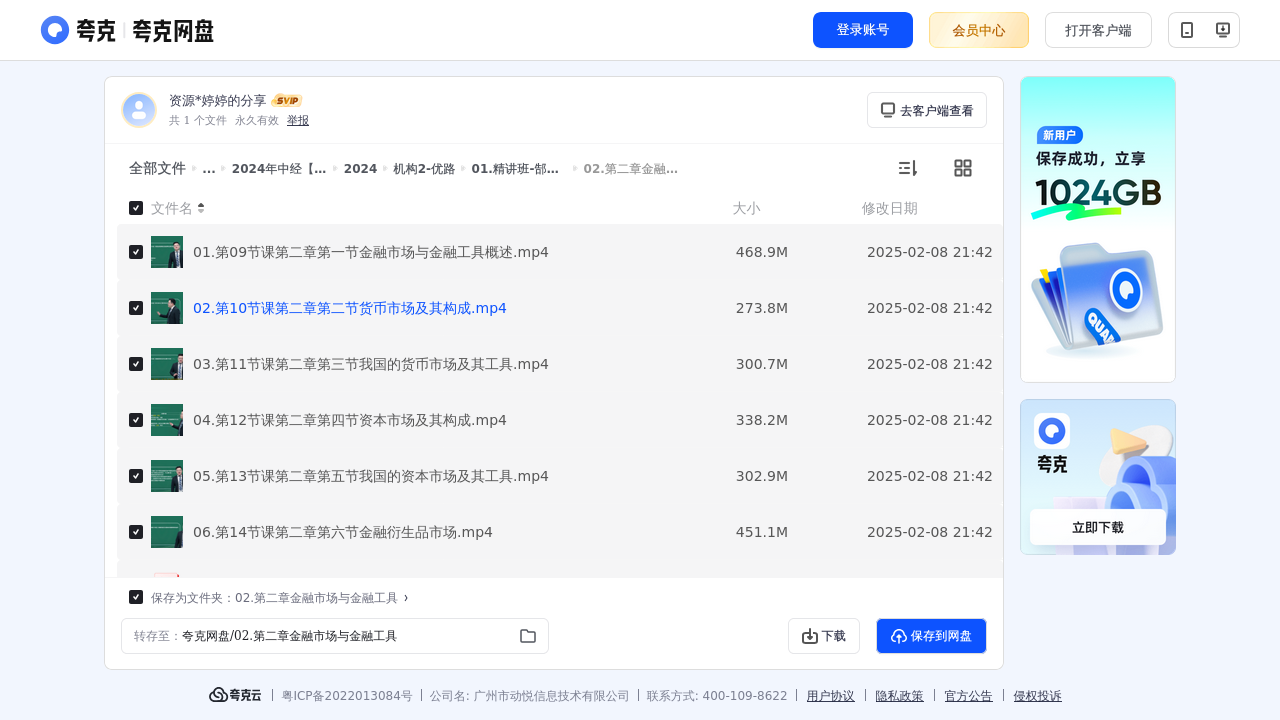
Task: Expand the 保存为文件夹 arrow
Action: [x=406, y=598]
